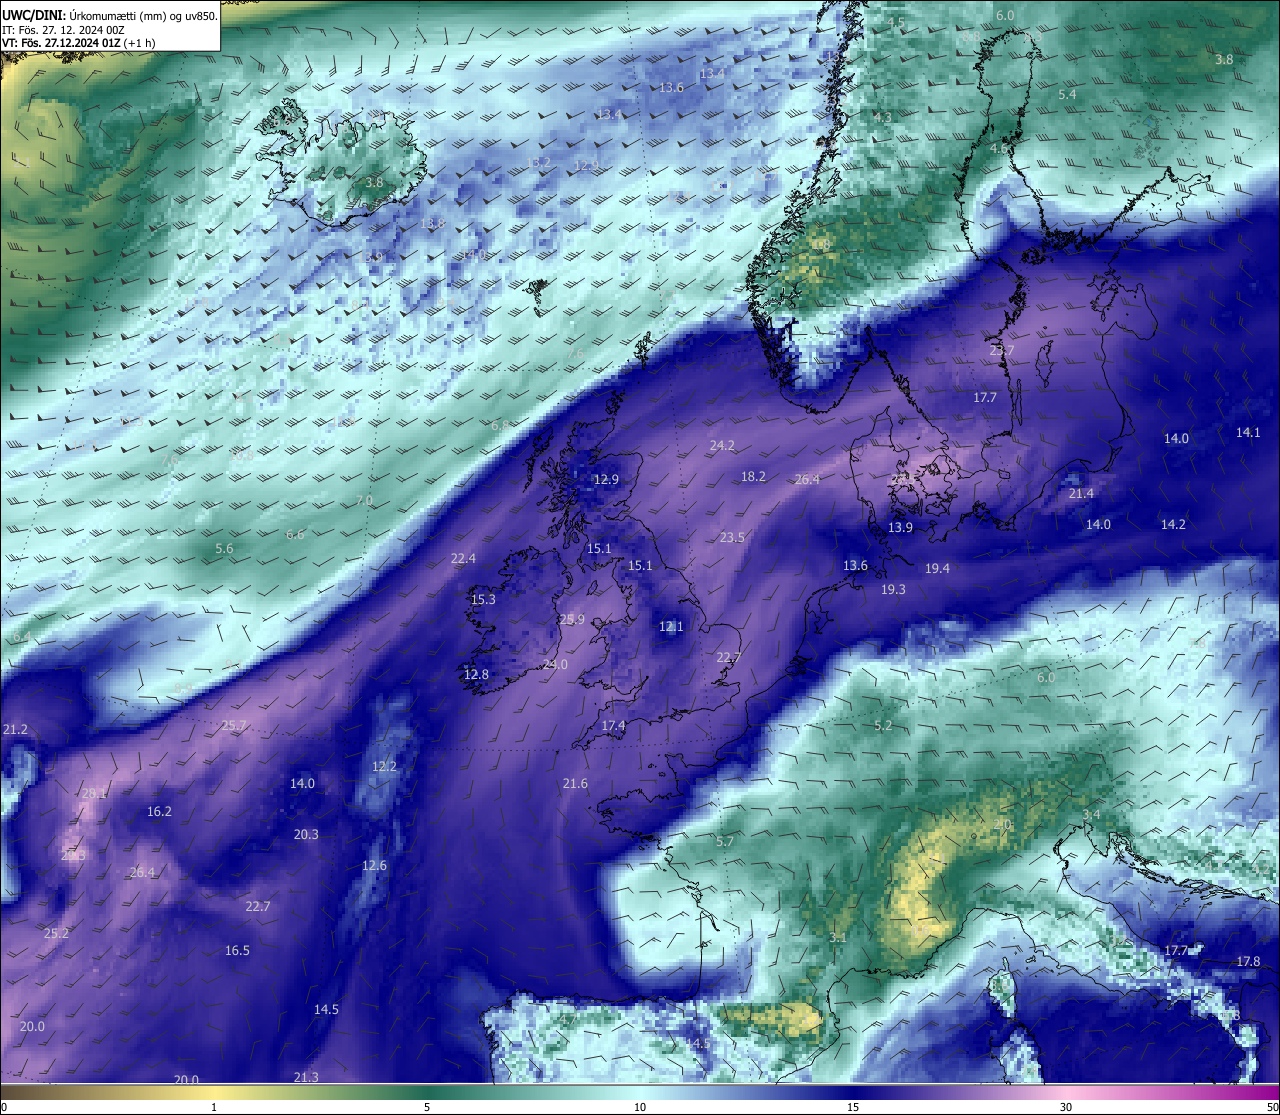Click the 25.2 value label
The width and height of the screenshot is (1280, 1115).
[x=56, y=933]
